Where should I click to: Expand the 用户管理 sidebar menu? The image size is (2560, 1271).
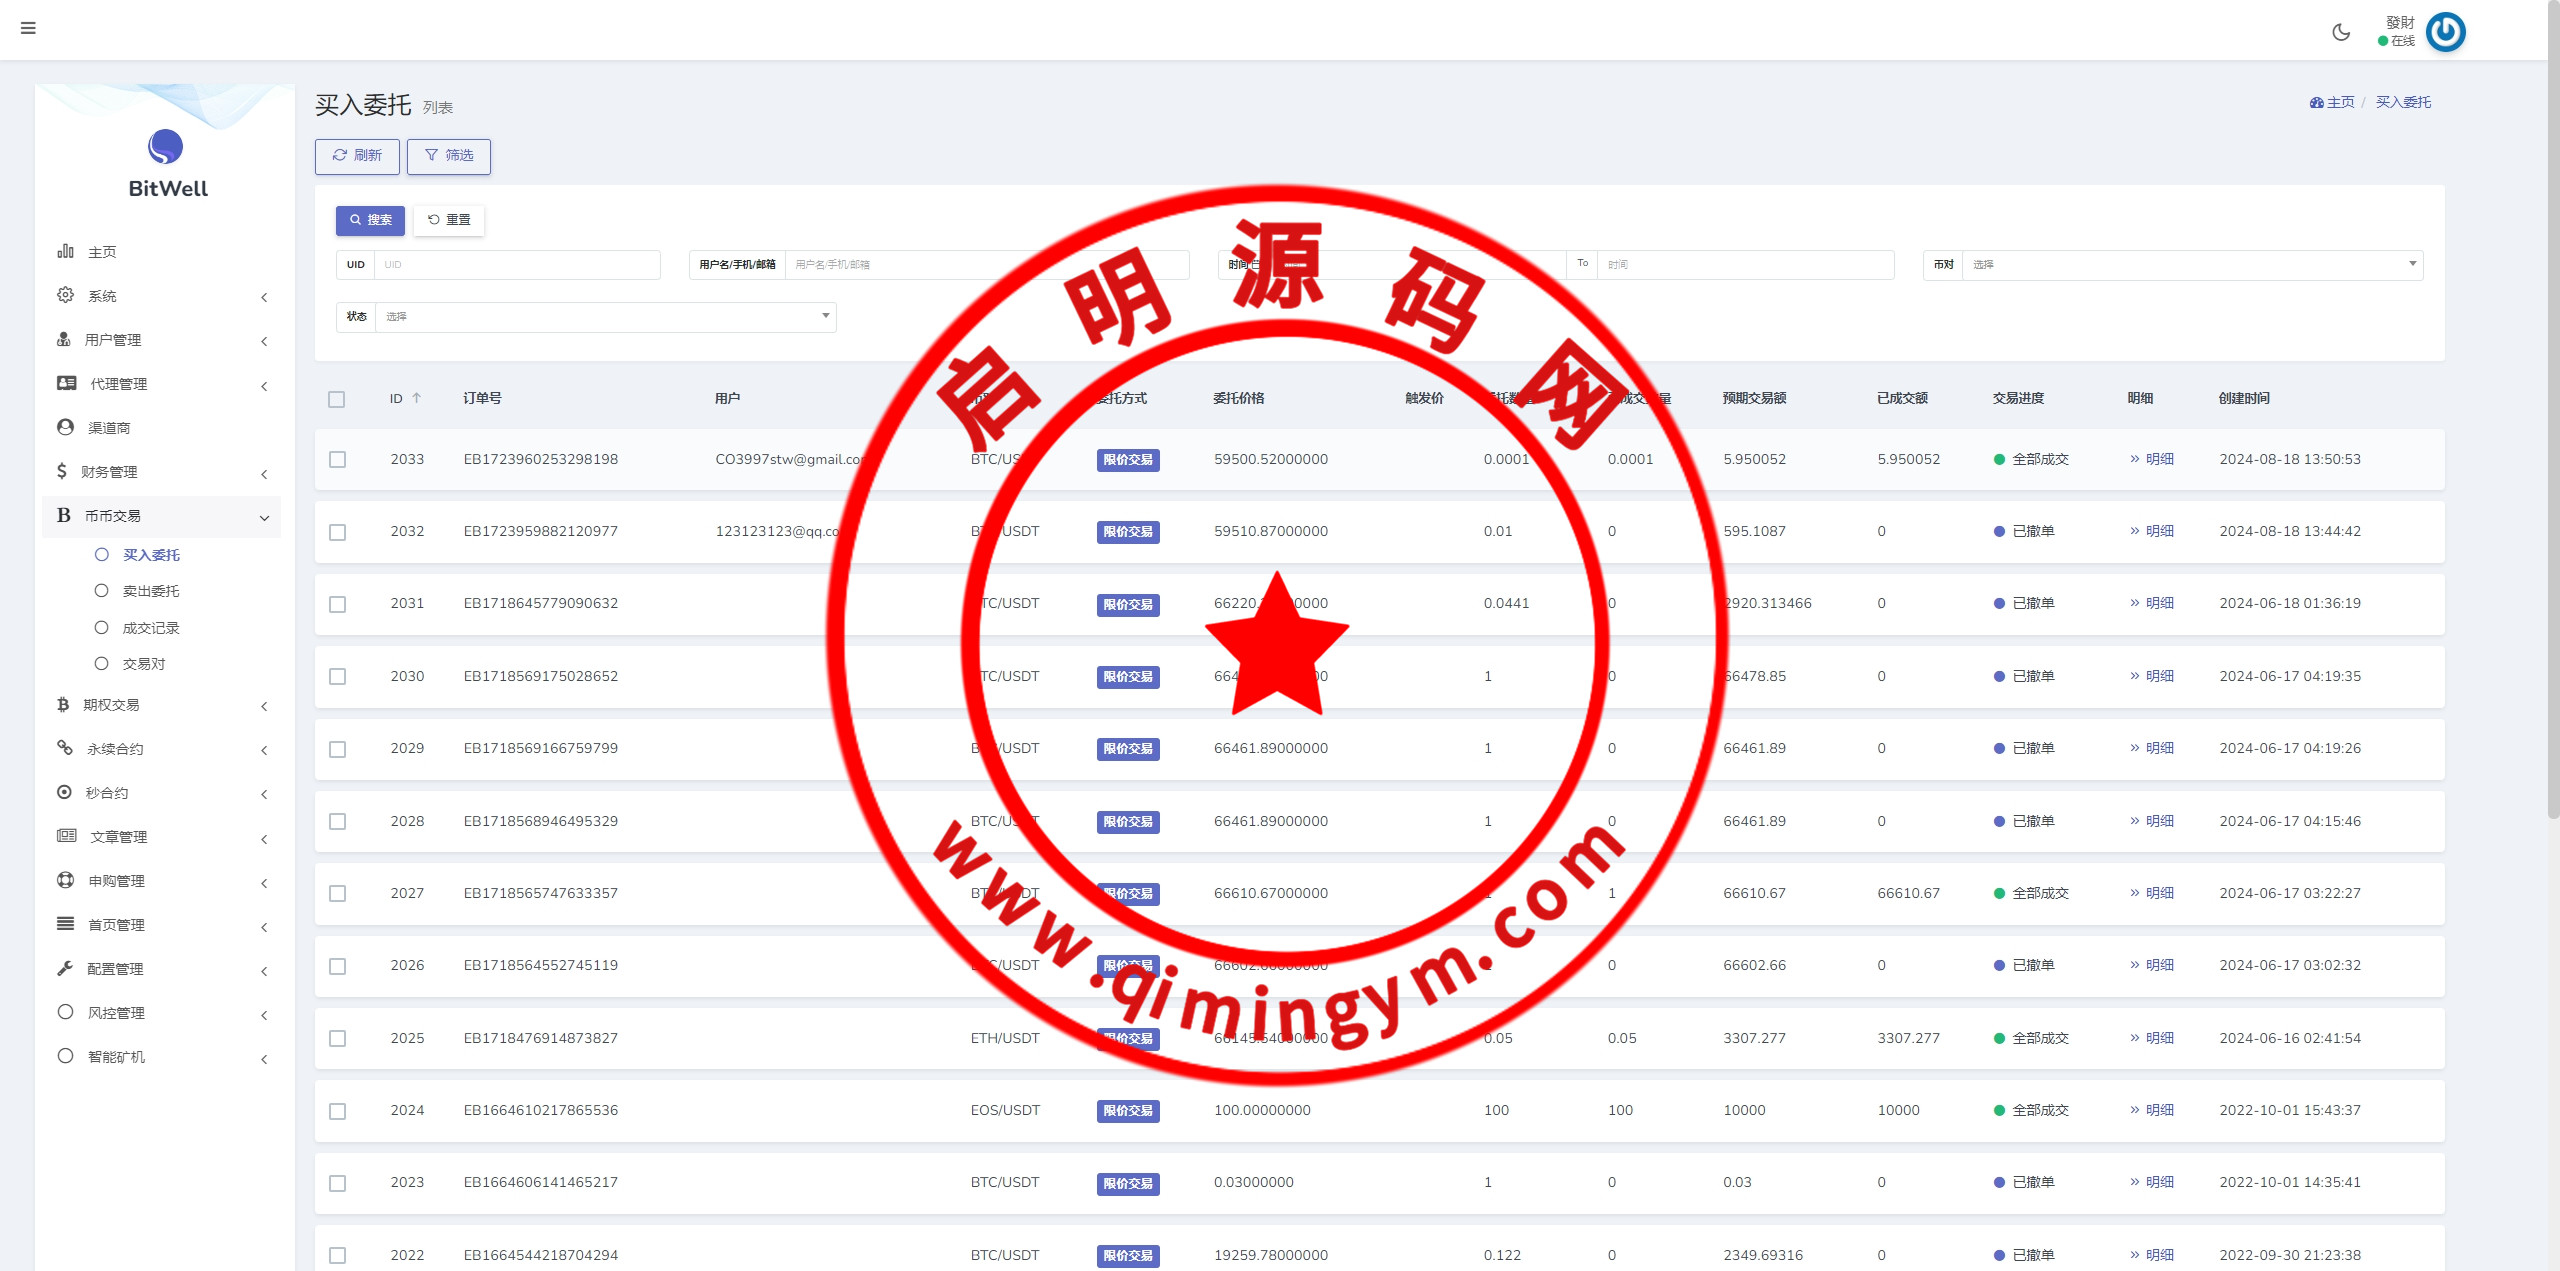tap(113, 340)
